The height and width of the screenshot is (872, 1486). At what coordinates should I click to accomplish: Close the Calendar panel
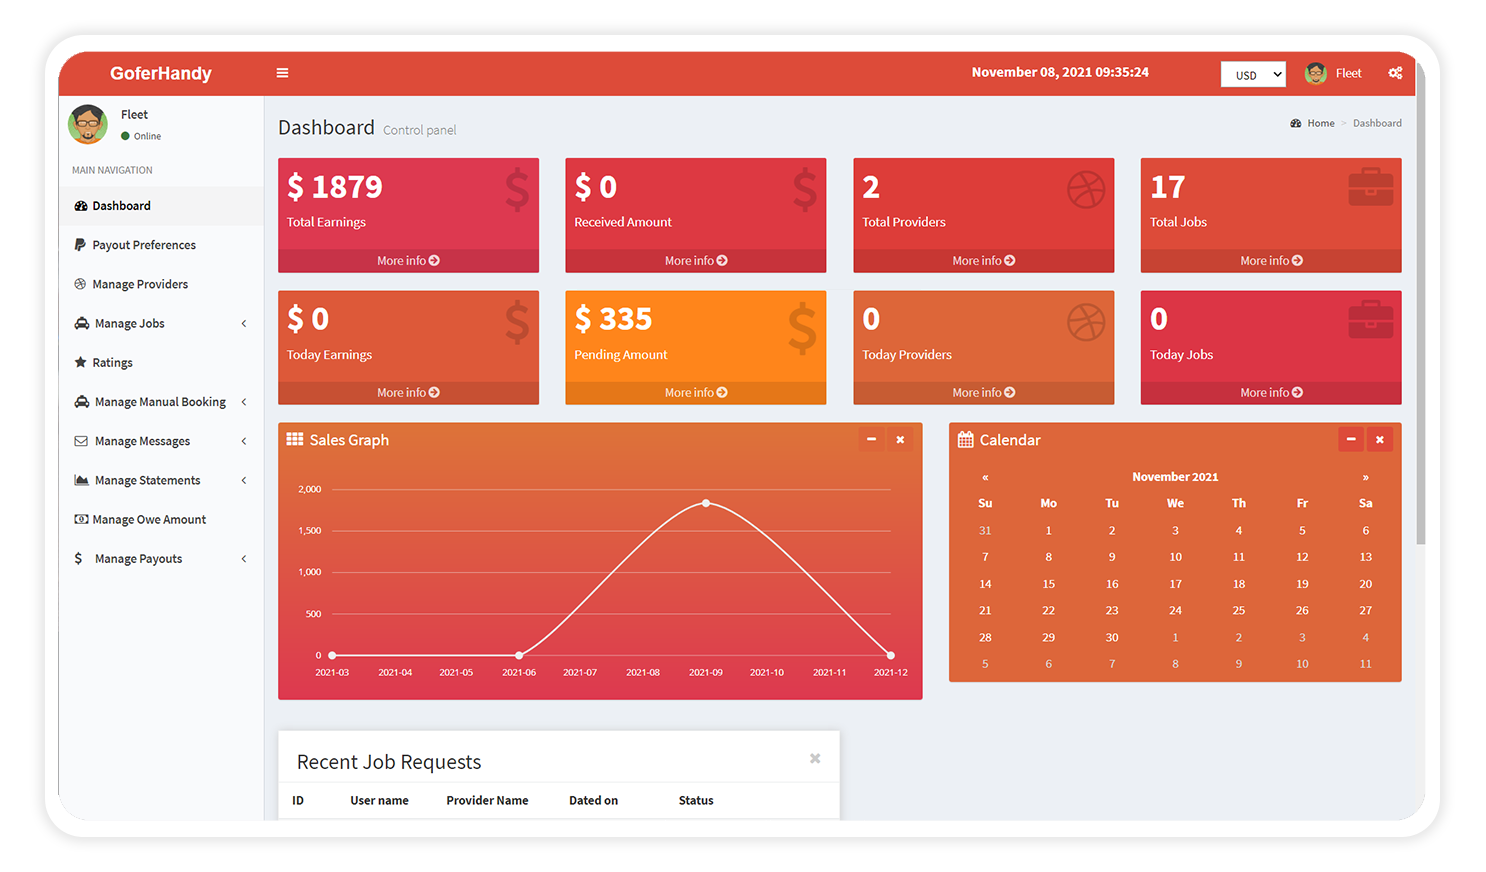pyautogui.click(x=1380, y=439)
